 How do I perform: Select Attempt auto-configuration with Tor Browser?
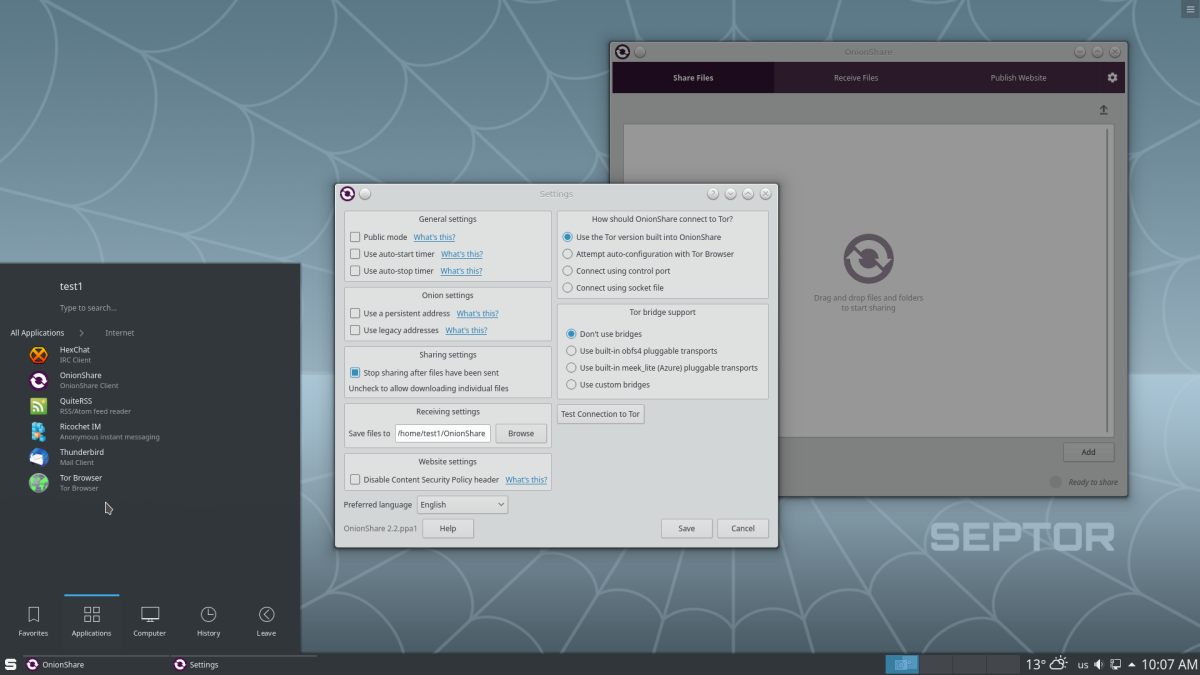point(568,254)
